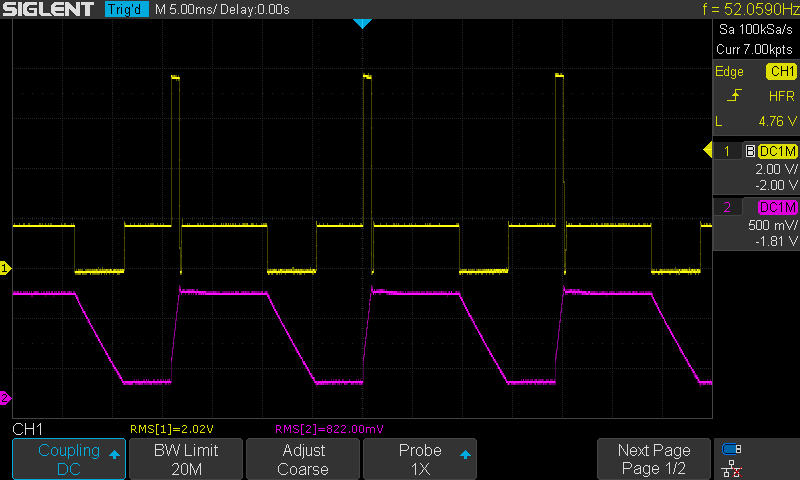Click the magenta channel 2 number box
Viewport: 800px width, 480px height.
pyautogui.click(x=727, y=207)
